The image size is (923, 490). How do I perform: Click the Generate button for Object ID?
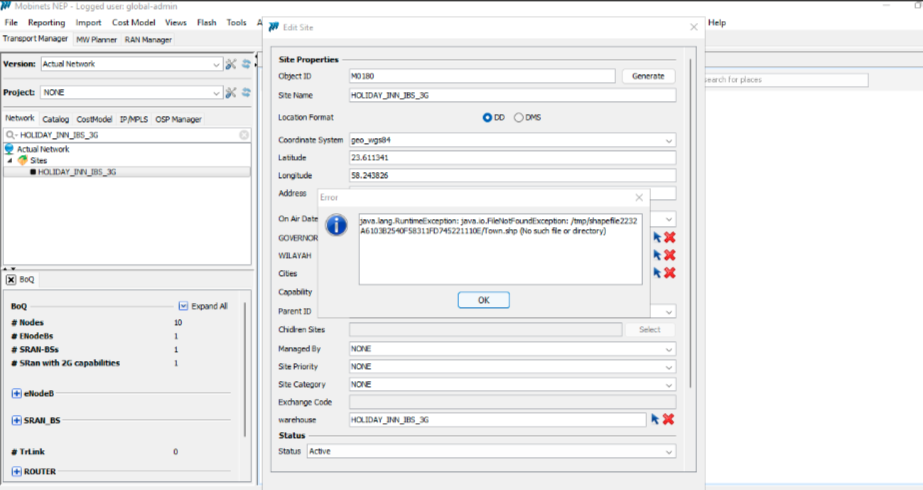point(648,76)
